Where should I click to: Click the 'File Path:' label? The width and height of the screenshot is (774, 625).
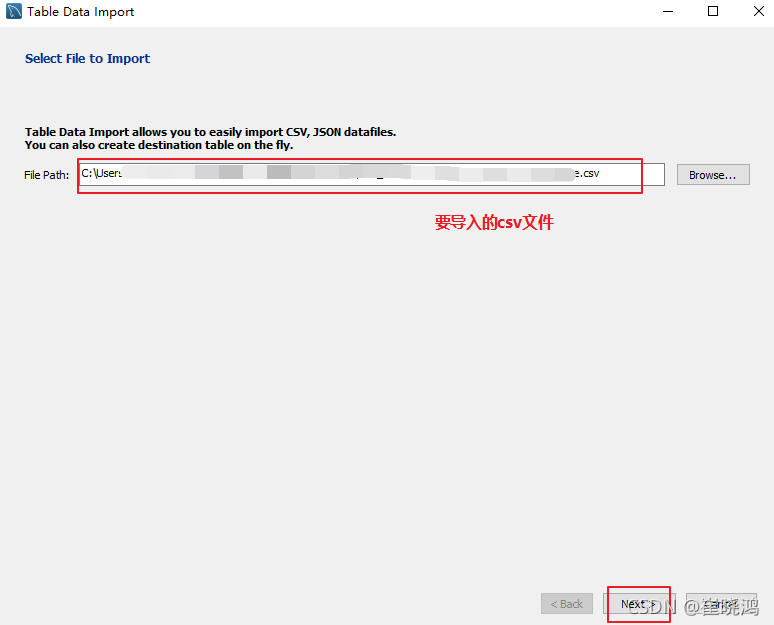tap(46, 175)
